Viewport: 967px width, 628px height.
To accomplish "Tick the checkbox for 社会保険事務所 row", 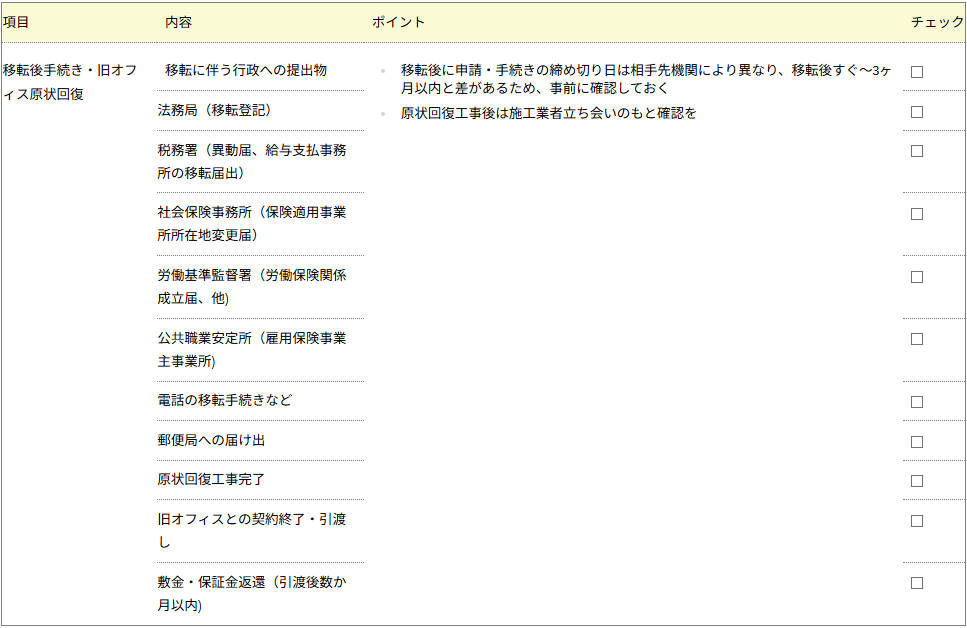I will pyautogui.click(x=916, y=214).
